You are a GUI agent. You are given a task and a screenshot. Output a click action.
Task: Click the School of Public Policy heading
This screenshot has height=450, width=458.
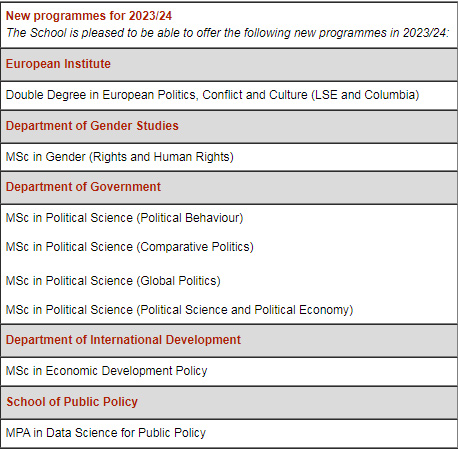tap(72, 402)
